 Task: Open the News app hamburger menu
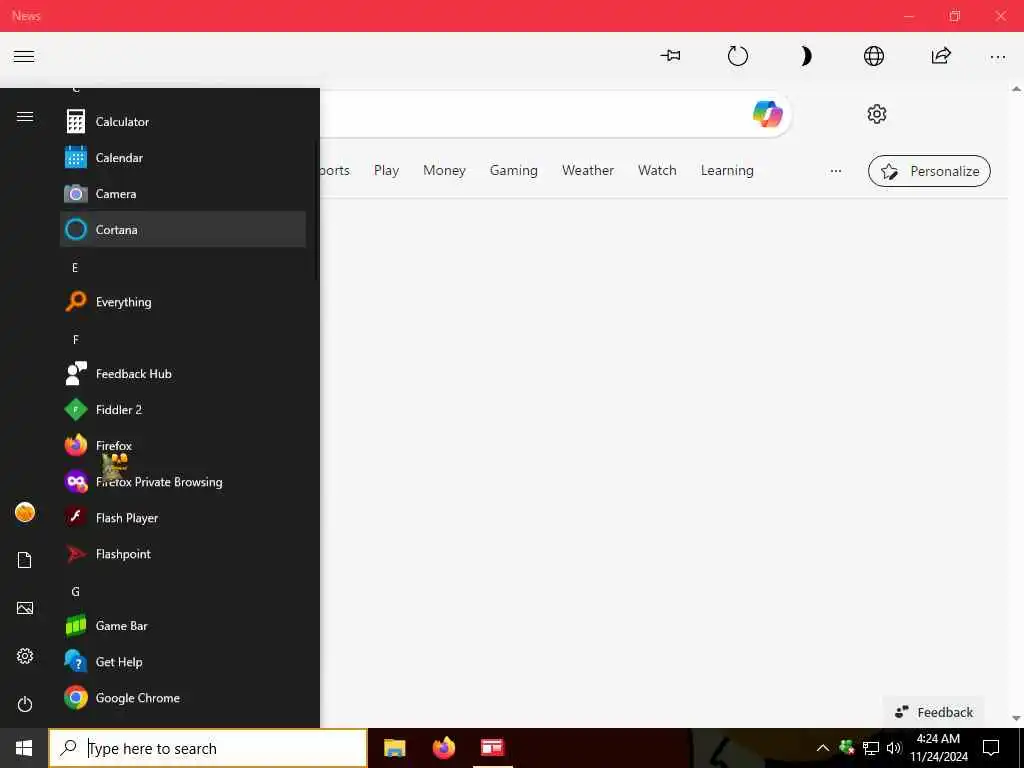(24, 56)
